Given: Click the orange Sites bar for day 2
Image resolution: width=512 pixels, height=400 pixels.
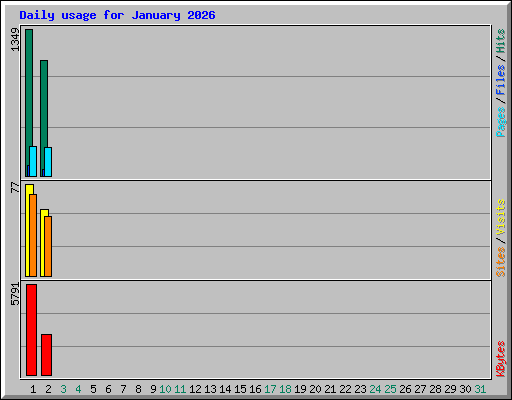Looking at the screenshot, I should pos(48,246).
